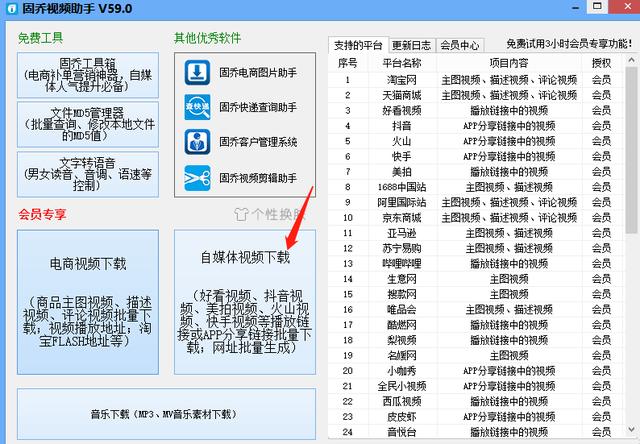This screenshot has width=640, height=444.
Task: Sort by 平台名称 column header
Action: (x=402, y=63)
